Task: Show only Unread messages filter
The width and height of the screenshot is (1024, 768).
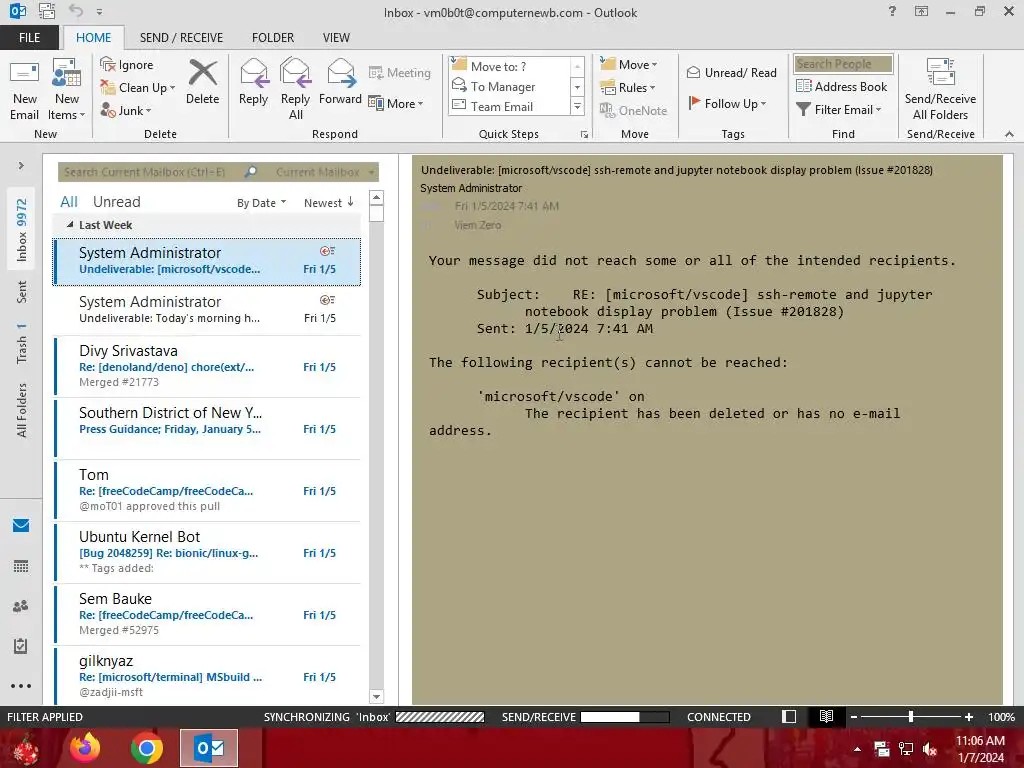Action: (x=116, y=202)
